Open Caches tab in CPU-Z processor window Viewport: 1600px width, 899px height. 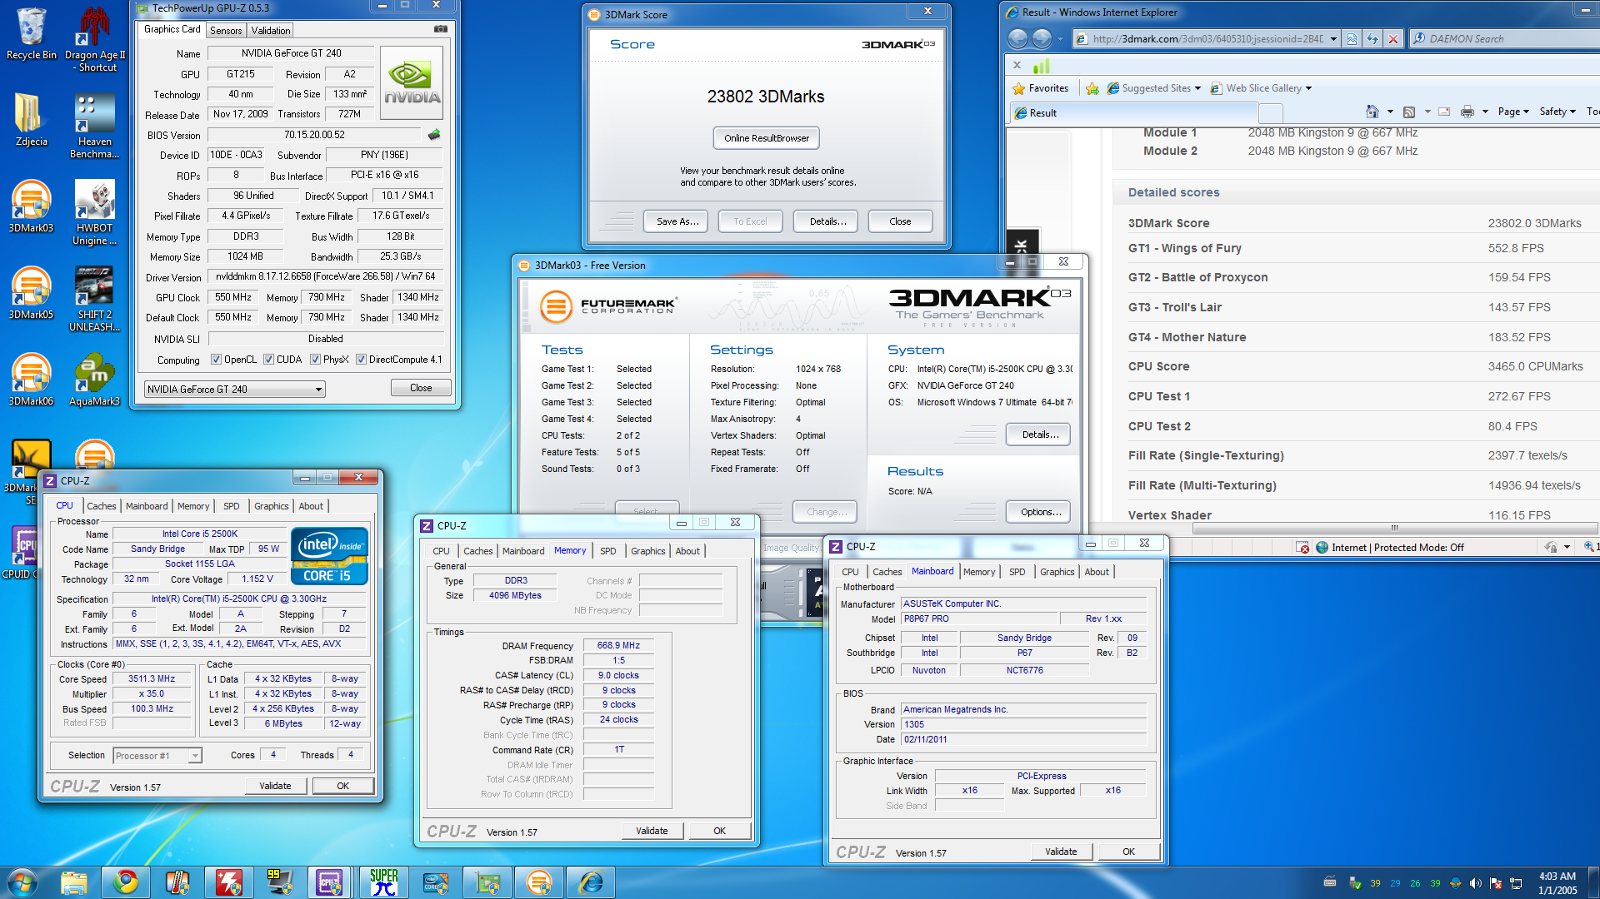[101, 506]
